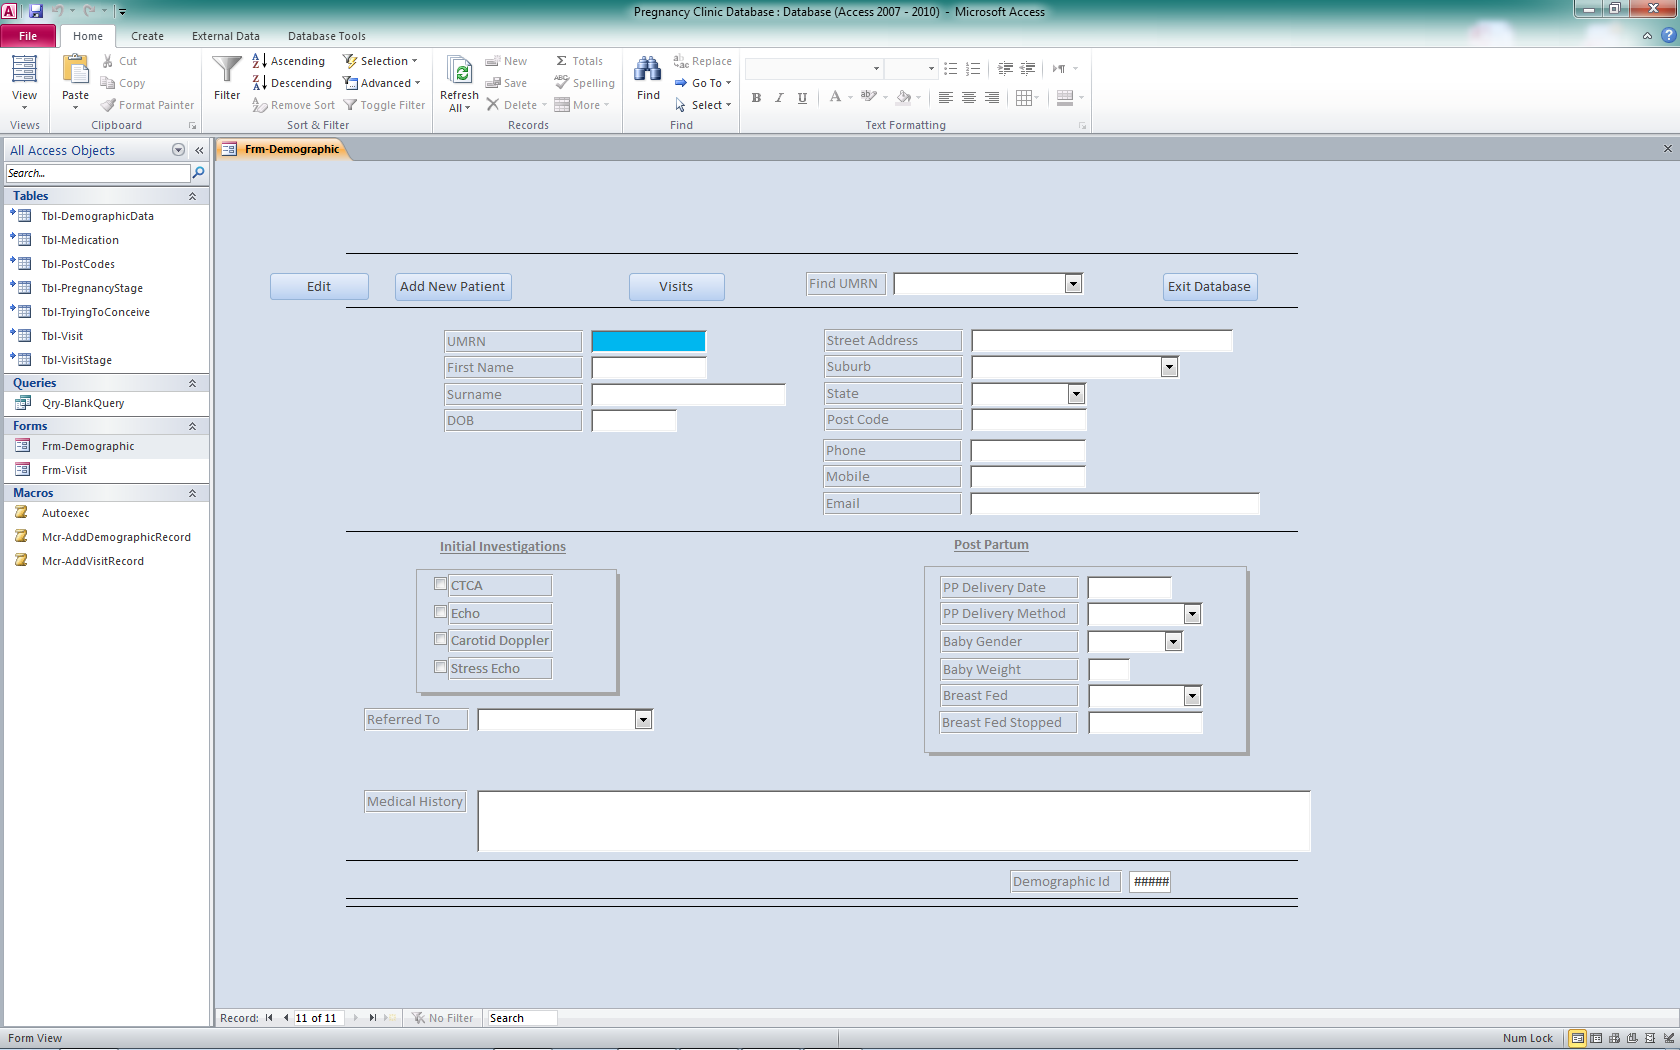Go to first record navigation arrow
The image size is (1680, 1050).
[269, 1018]
